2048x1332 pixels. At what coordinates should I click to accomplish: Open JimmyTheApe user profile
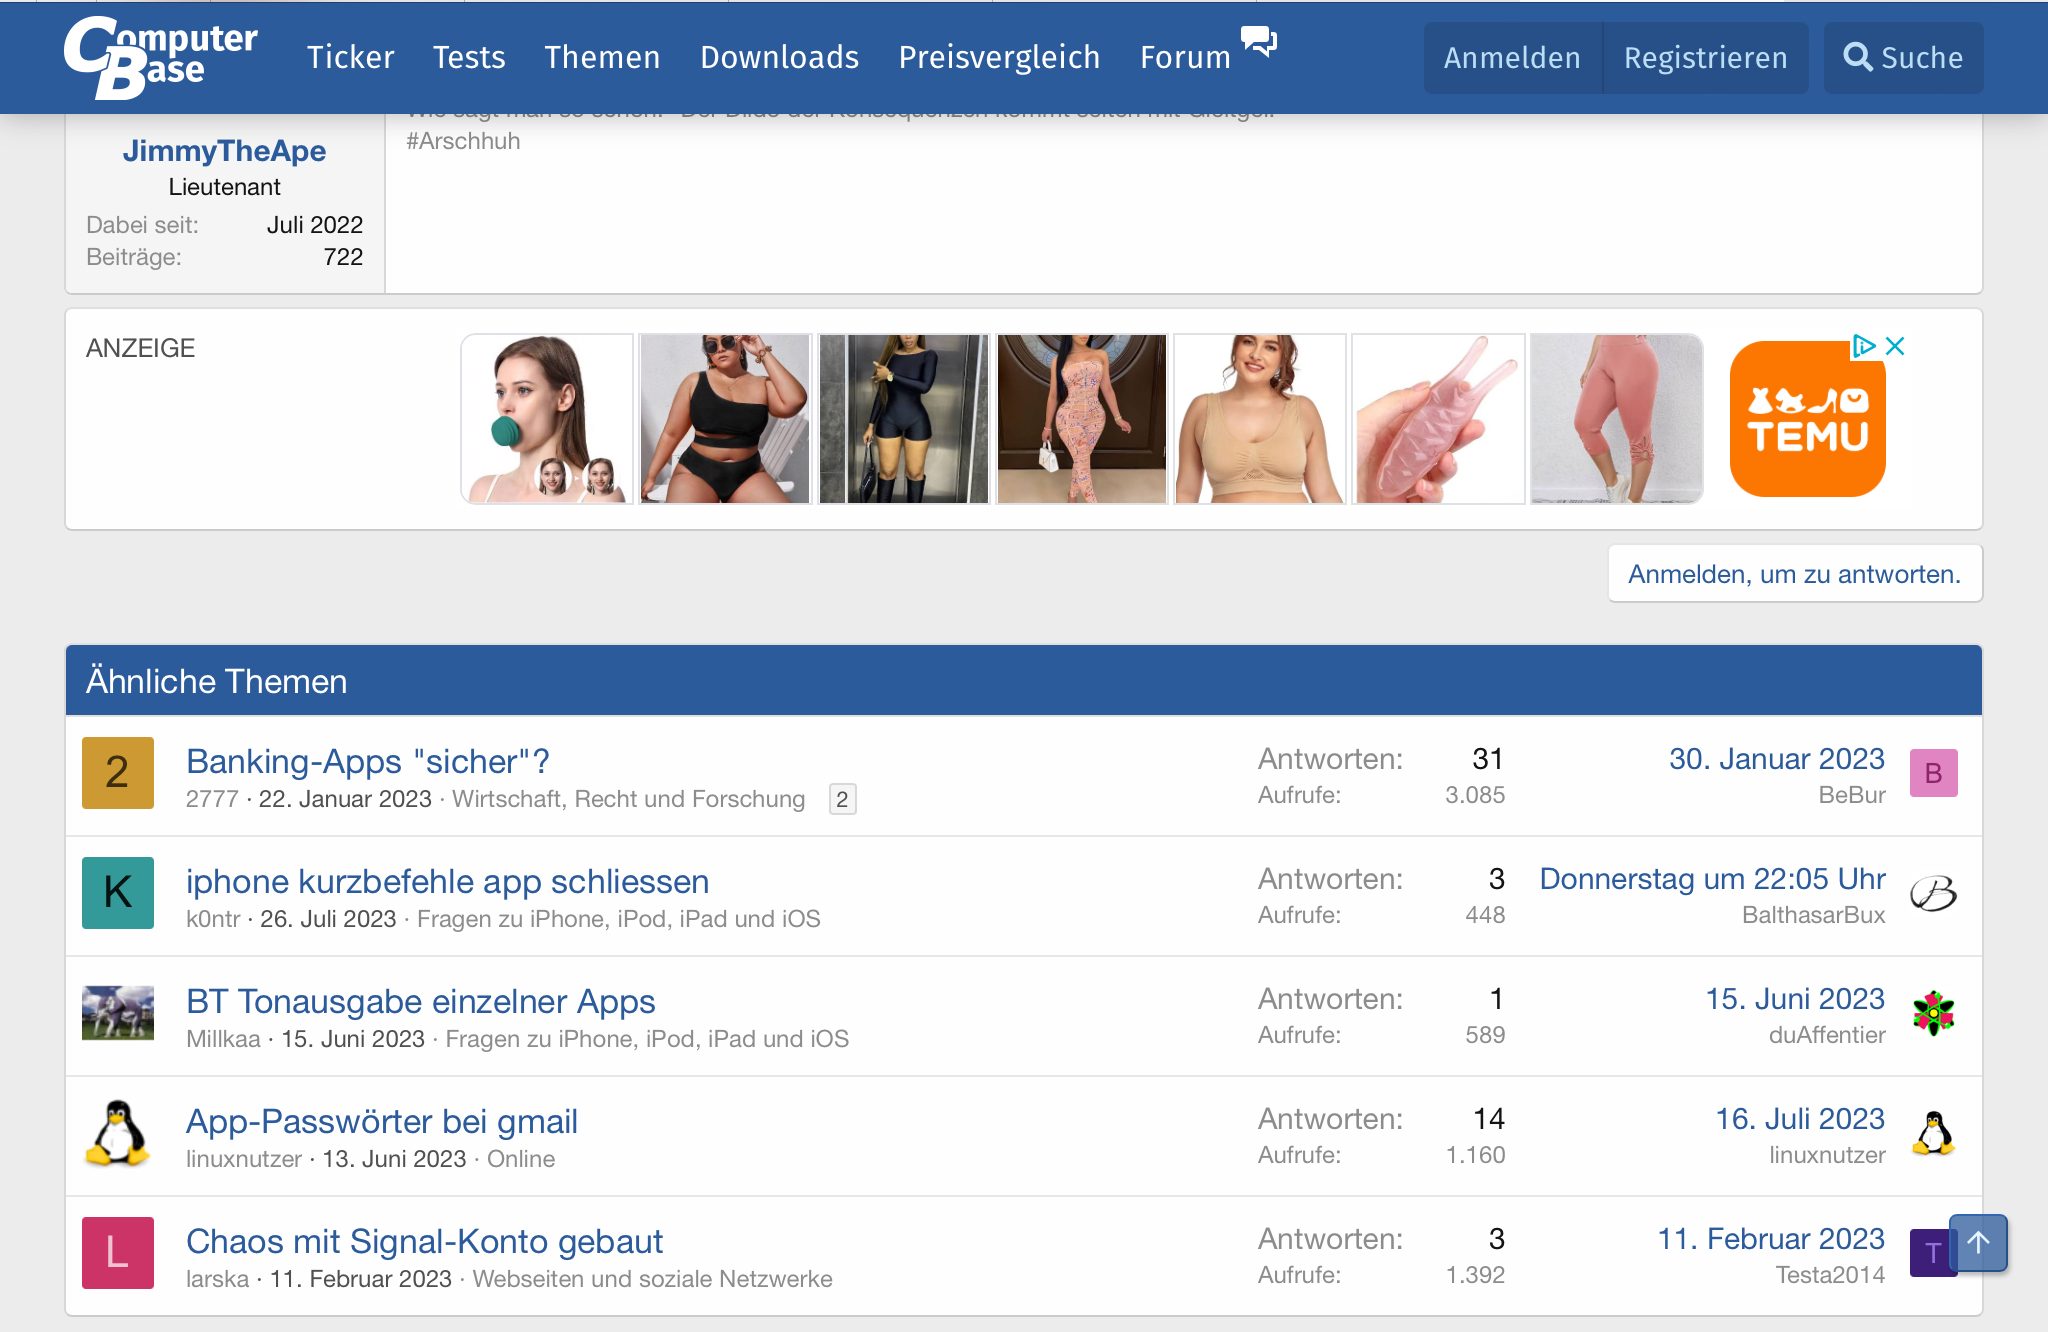[224, 151]
